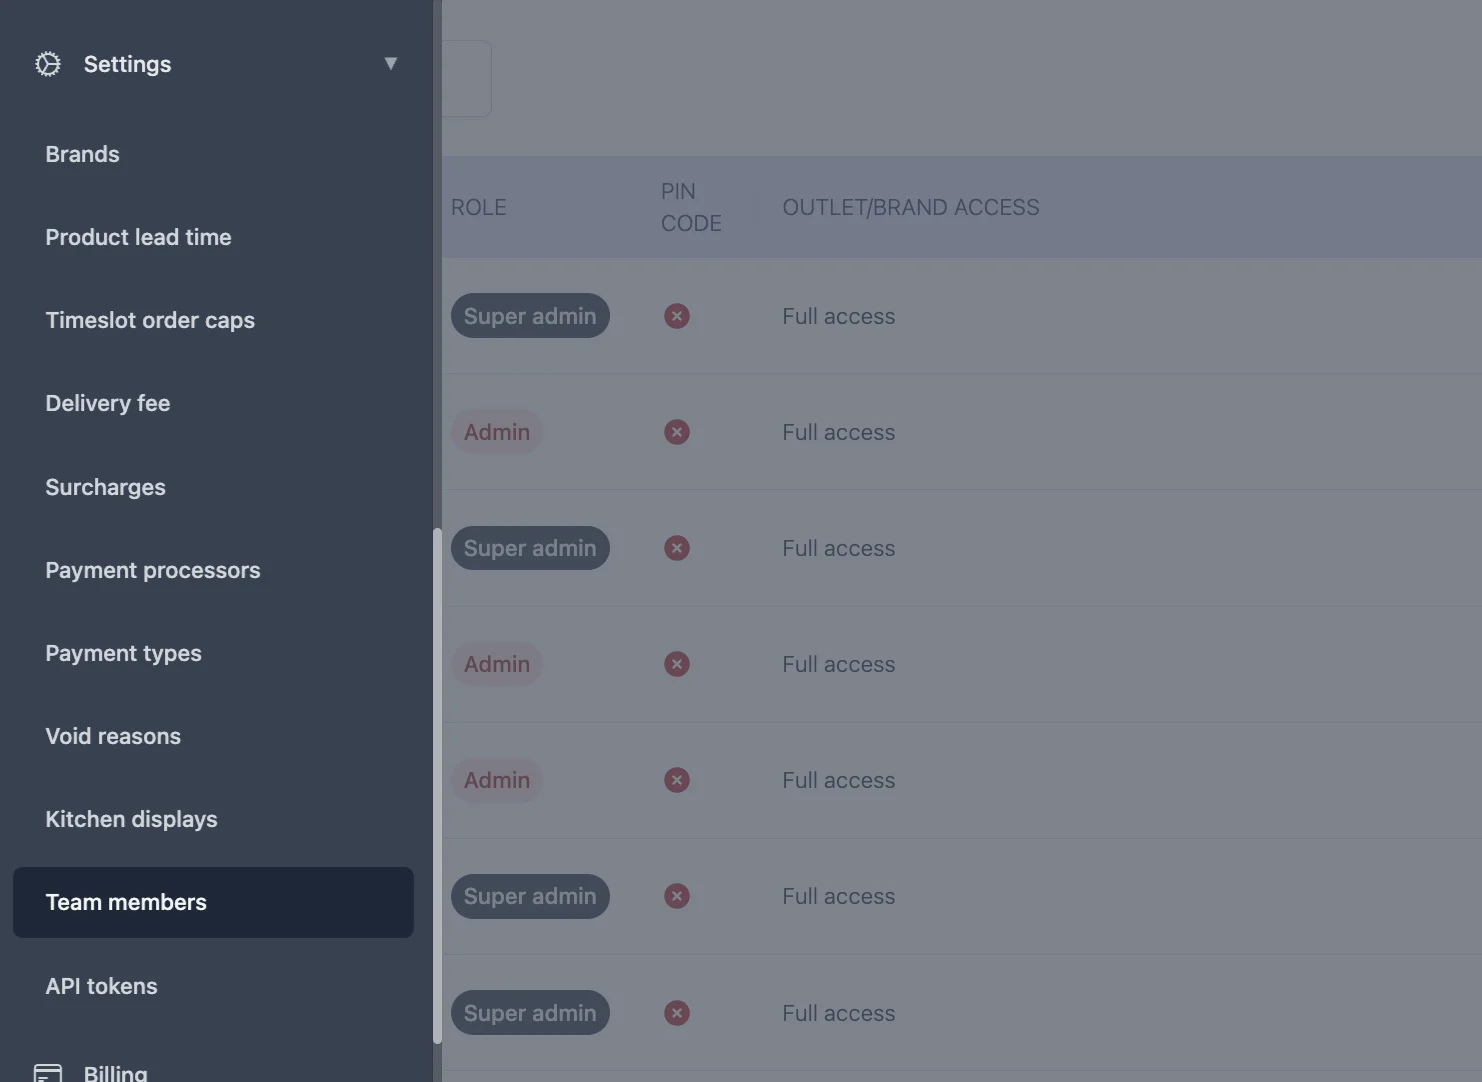
Task: Open the Settings menu label
Action: pyautogui.click(x=127, y=64)
